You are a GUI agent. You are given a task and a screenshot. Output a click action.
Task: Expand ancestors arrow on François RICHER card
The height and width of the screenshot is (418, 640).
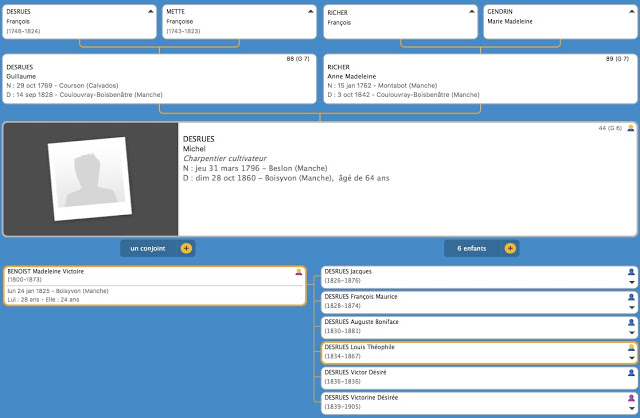pyautogui.click(x=470, y=11)
